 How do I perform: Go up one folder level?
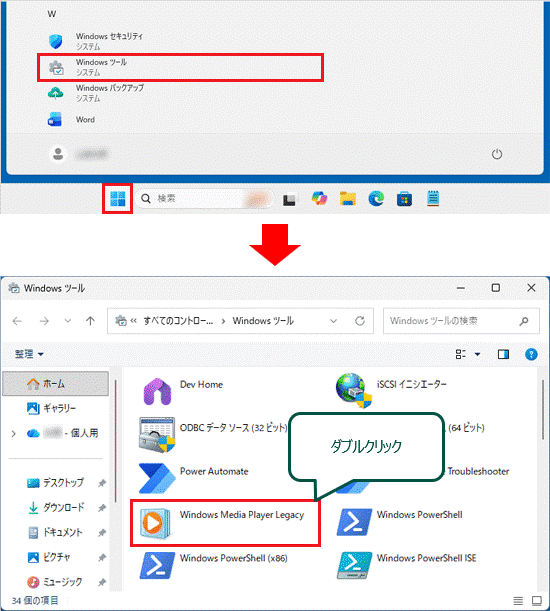point(90,321)
